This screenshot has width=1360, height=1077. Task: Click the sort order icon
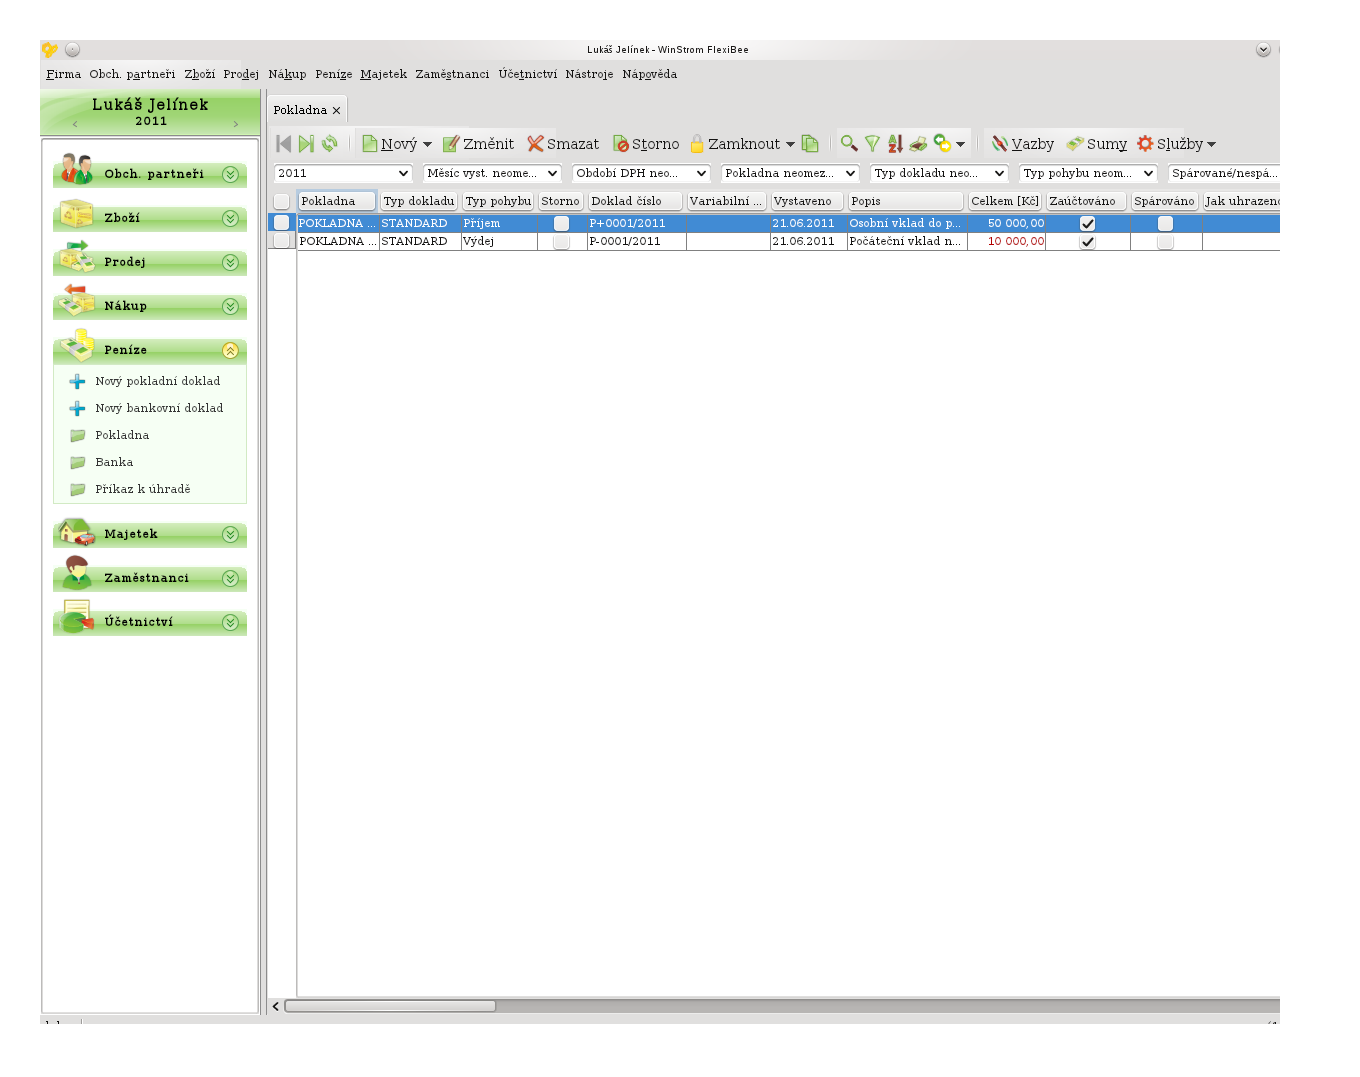coord(895,144)
